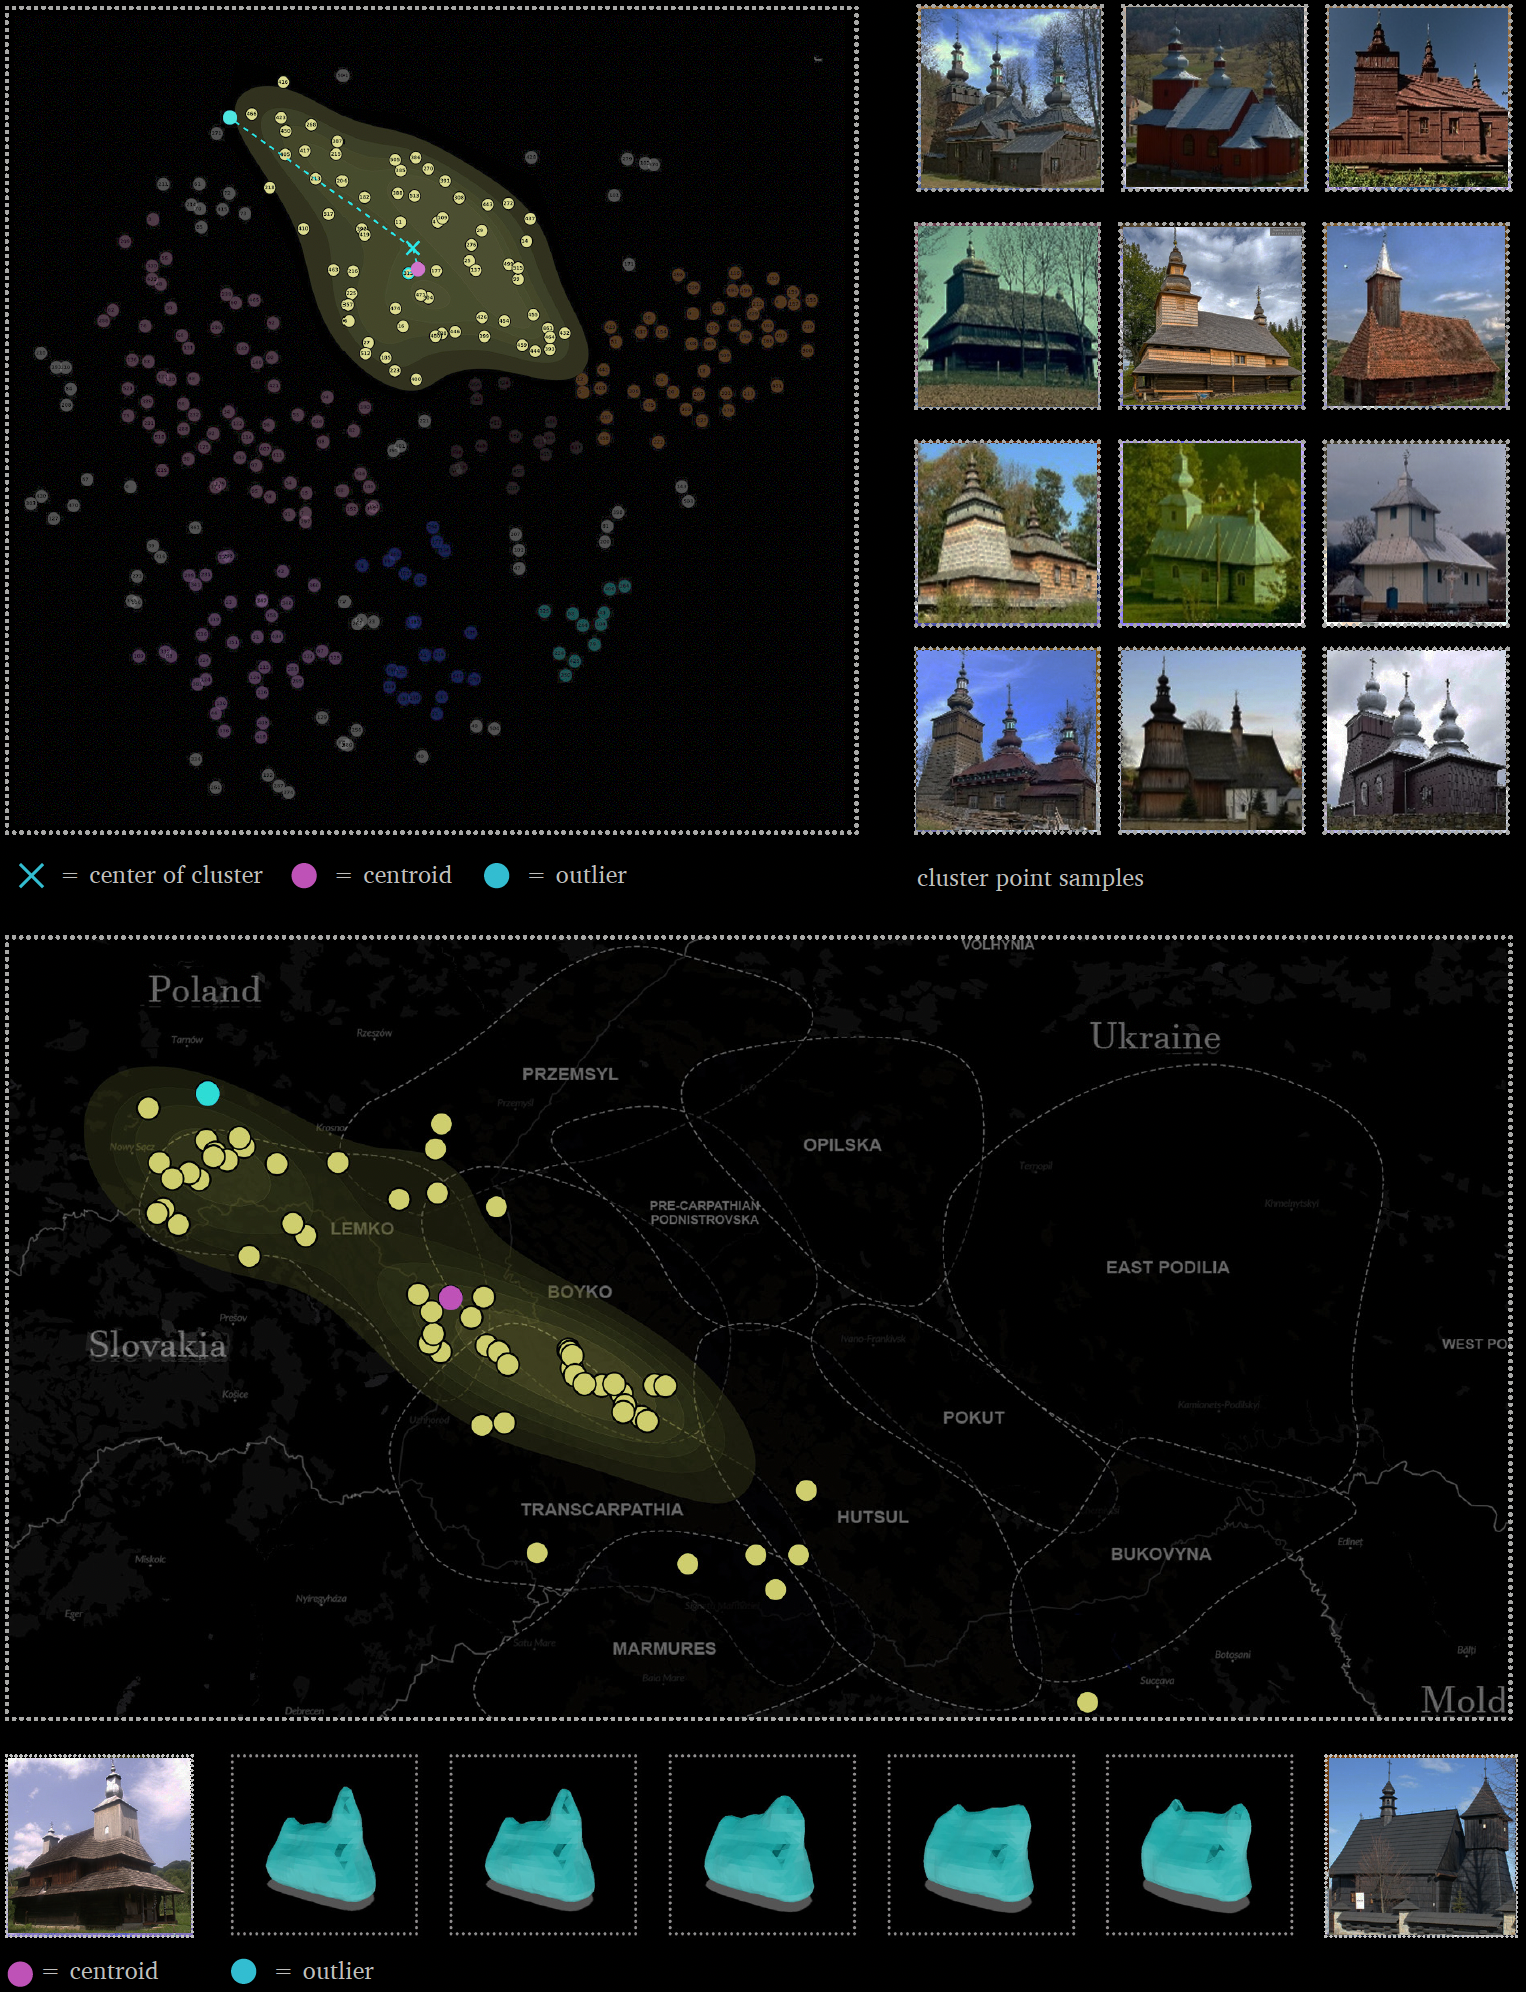Open the centroid church photo in bottom row
The width and height of the screenshot is (1526, 1992).
coord(100,1846)
